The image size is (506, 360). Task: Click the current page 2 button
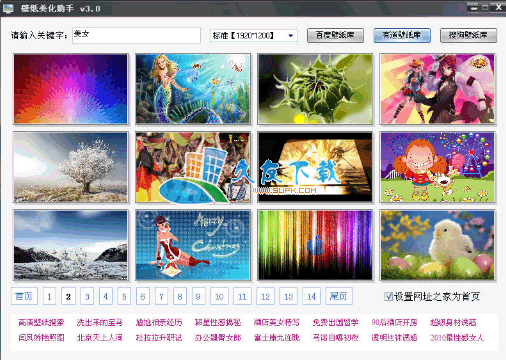pyautogui.click(x=68, y=296)
